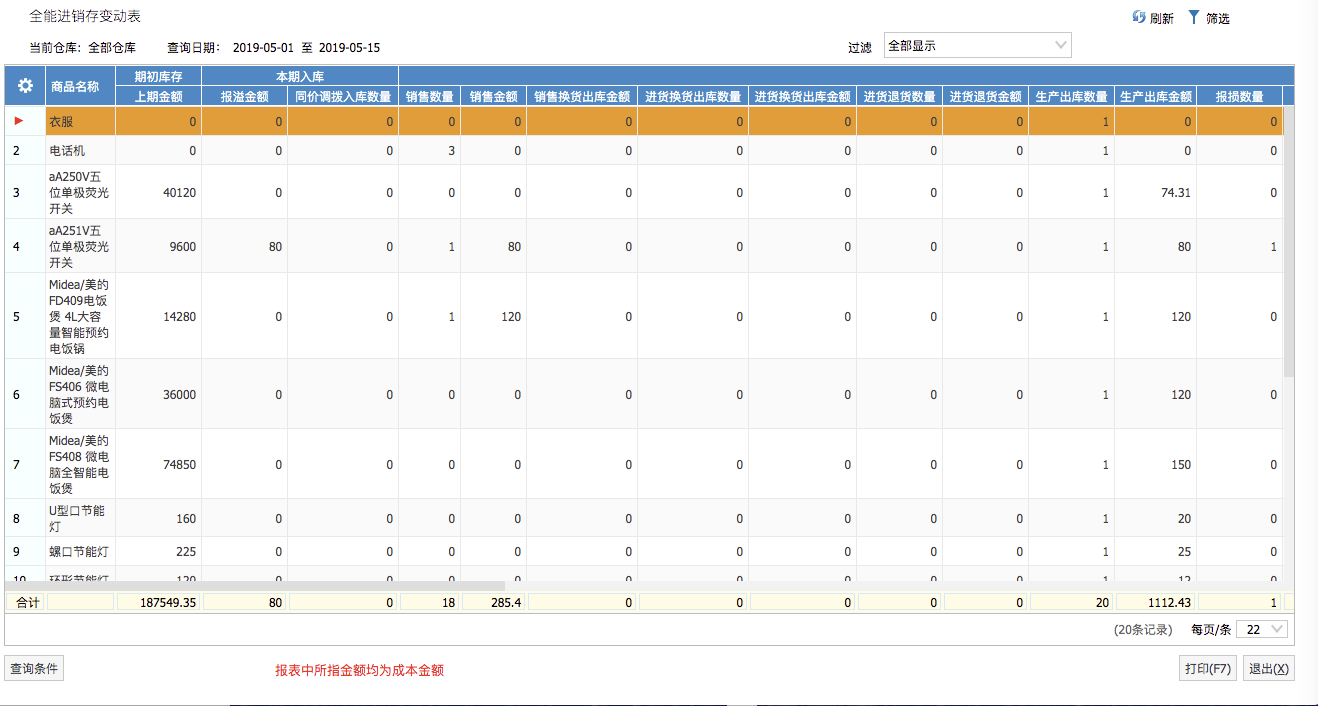Click the 销售换货出库金额 column header

coord(582,96)
